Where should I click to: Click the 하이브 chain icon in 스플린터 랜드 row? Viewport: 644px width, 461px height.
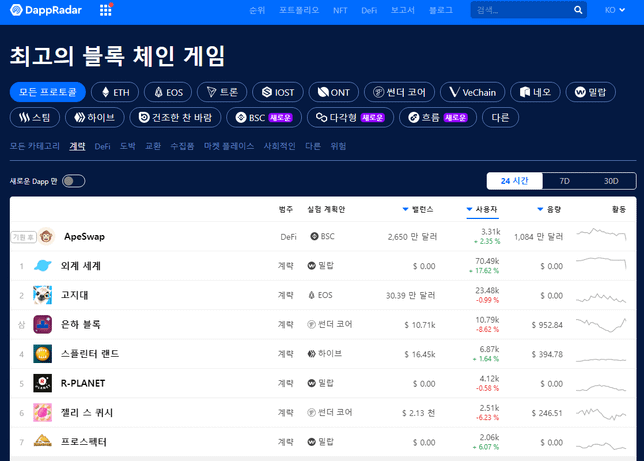point(311,354)
